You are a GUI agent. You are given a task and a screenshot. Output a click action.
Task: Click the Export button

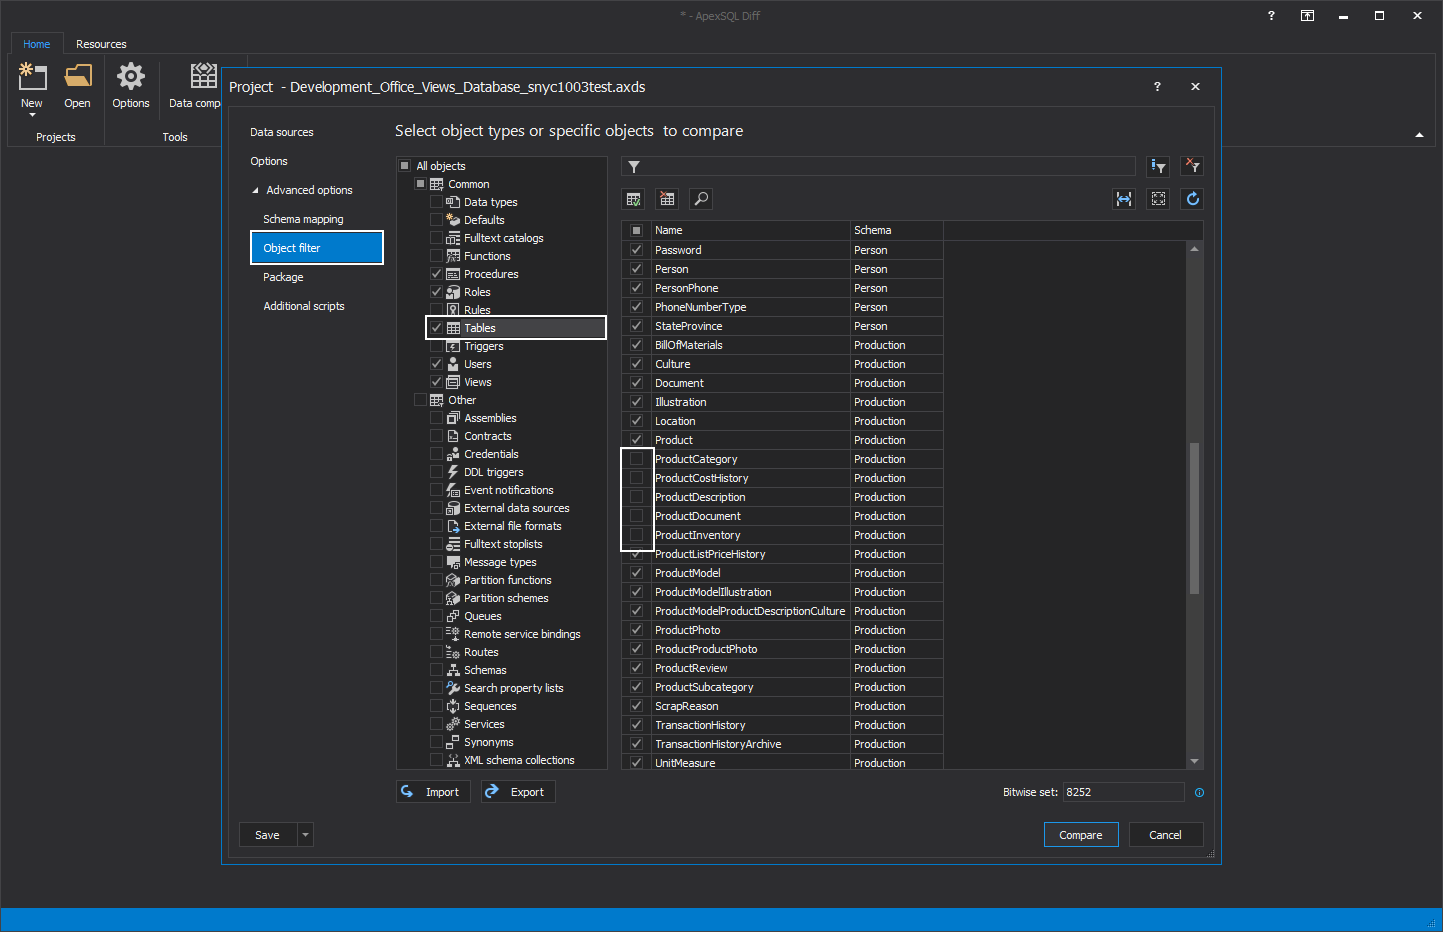tap(517, 792)
